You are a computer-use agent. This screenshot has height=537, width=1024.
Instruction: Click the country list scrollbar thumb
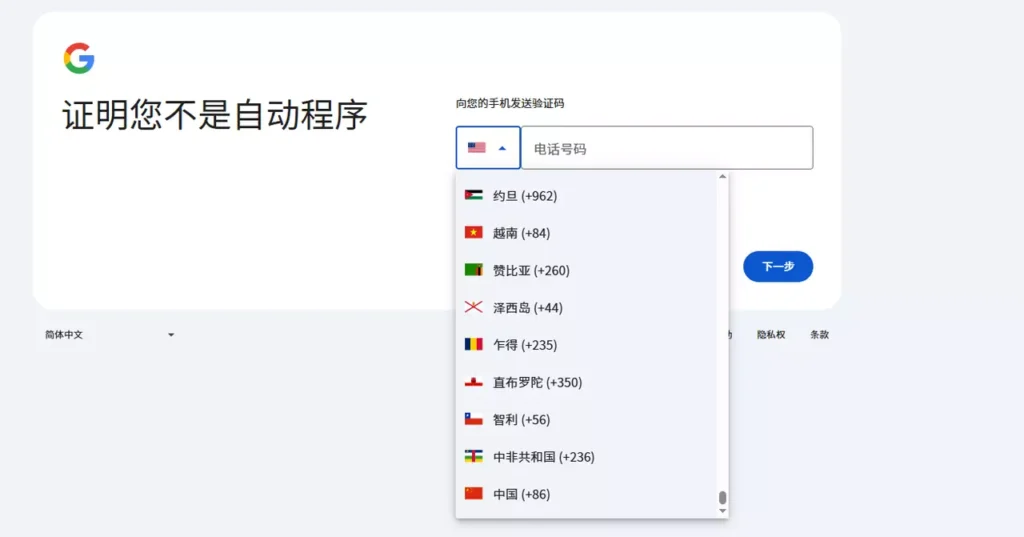[x=722, y=498]
